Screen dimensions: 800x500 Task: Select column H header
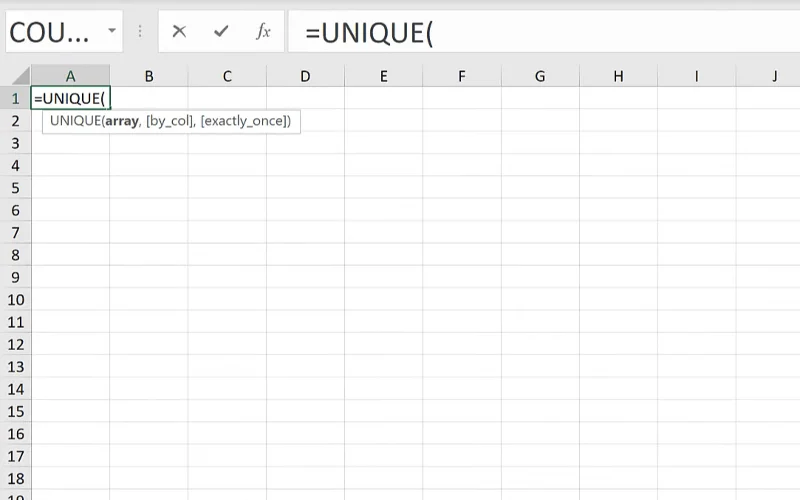pyautogui.click(x=618, y=76)
